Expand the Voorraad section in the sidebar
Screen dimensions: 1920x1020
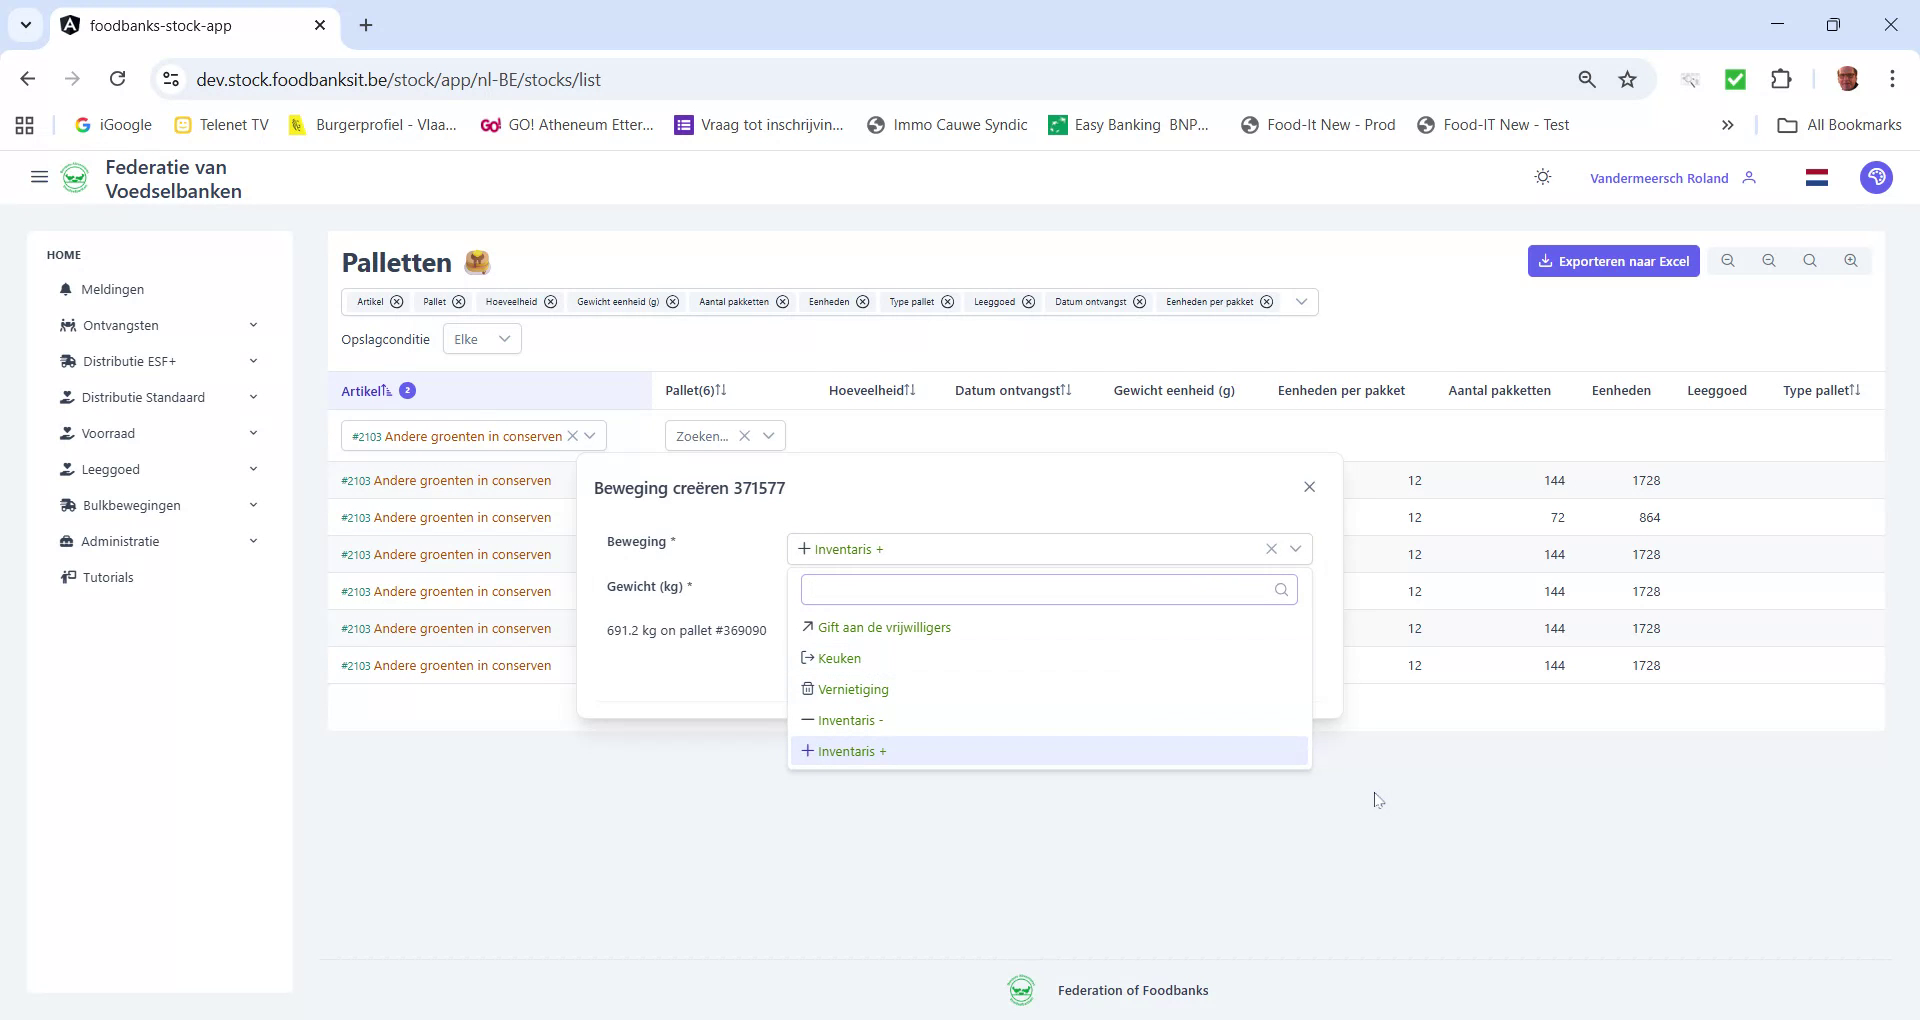click(111, 433)
